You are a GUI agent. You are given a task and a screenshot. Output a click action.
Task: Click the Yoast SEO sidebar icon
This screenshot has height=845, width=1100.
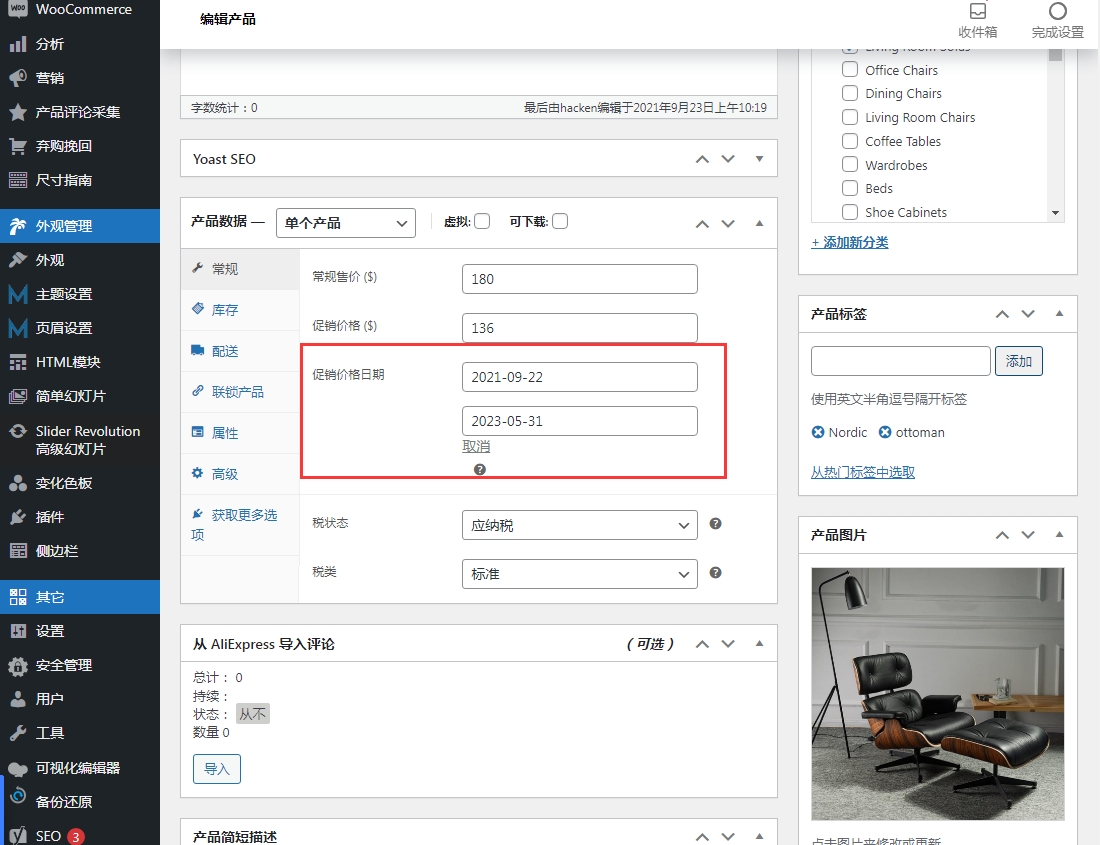click(x=18, y=836)
